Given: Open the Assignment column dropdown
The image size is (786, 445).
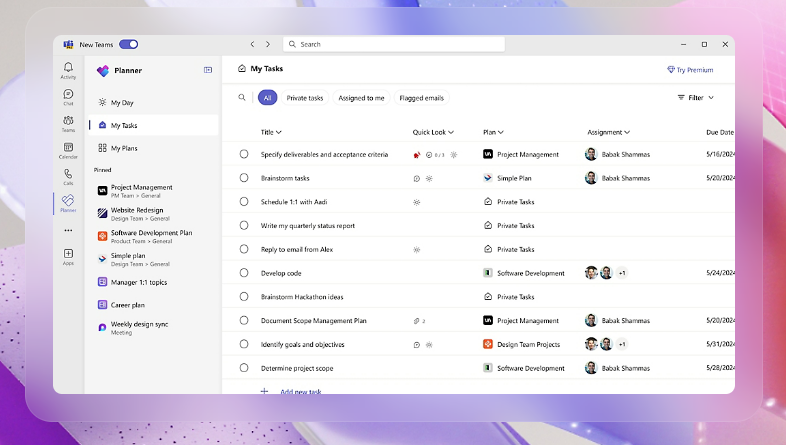Looking at the screenshot, I should point(609,132).
